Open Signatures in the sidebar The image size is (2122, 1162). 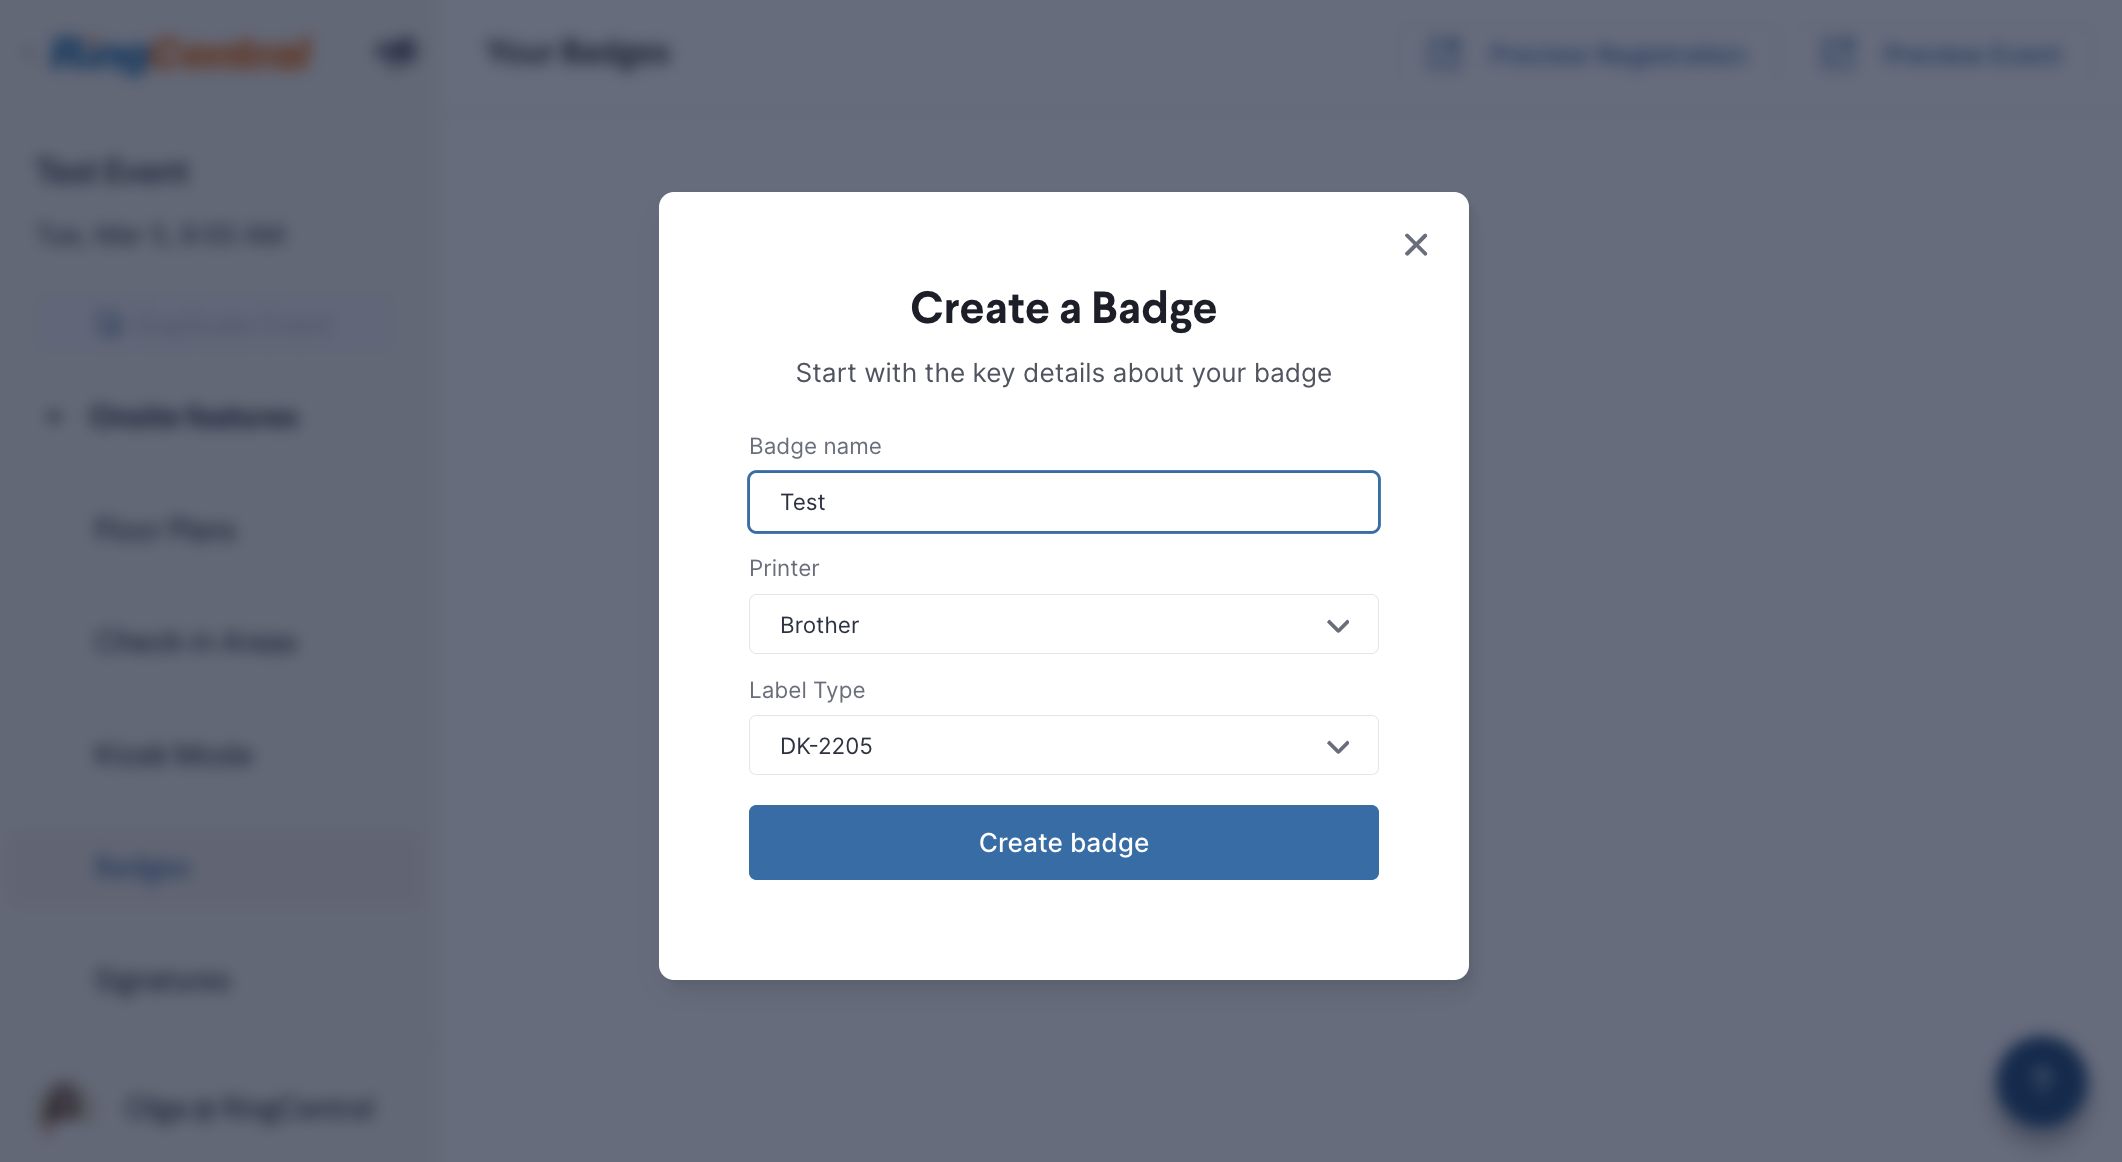tap(163, 980)
